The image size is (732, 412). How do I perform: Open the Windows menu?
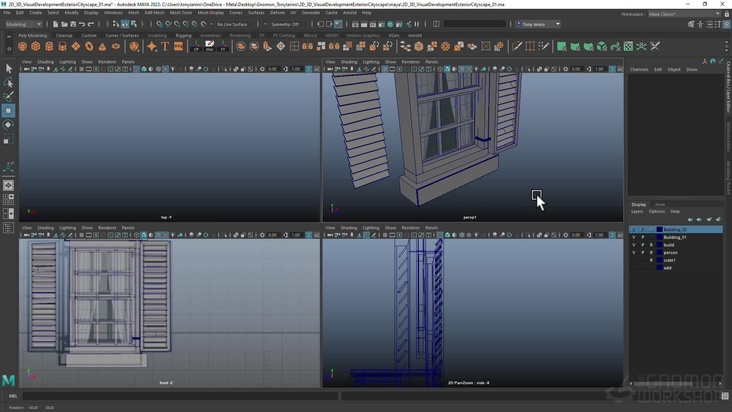point(113,13)
